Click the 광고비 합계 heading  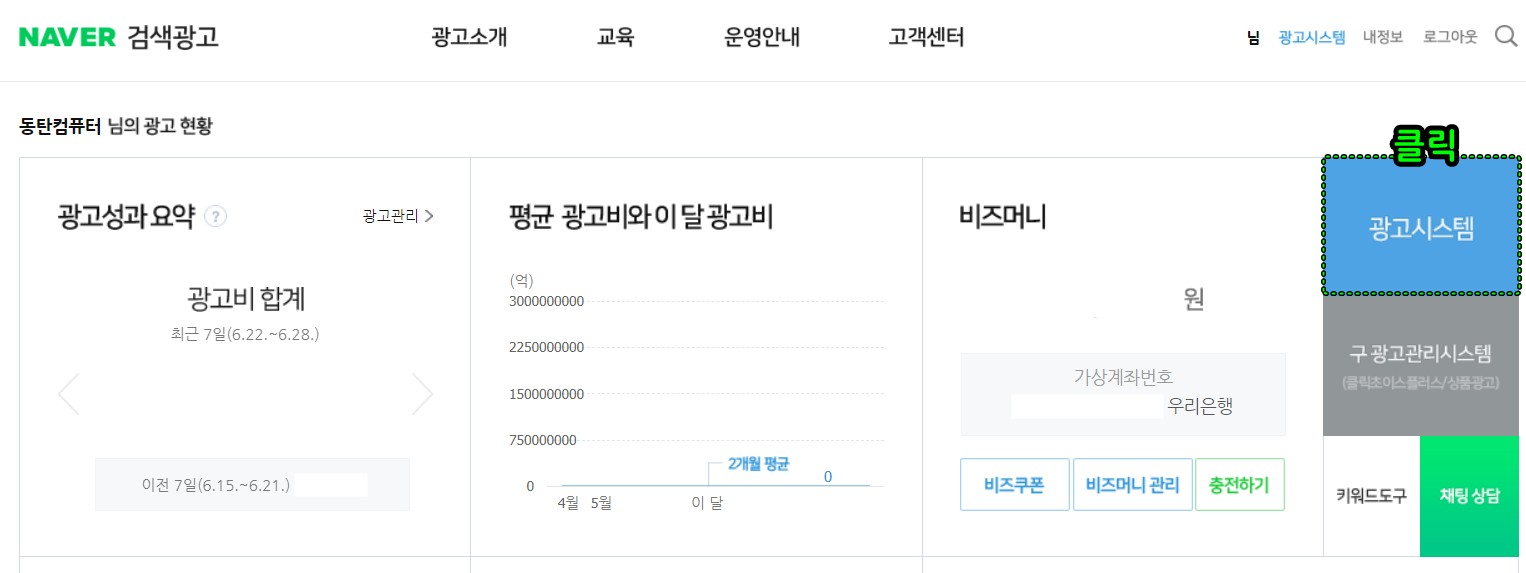(246, 298)
